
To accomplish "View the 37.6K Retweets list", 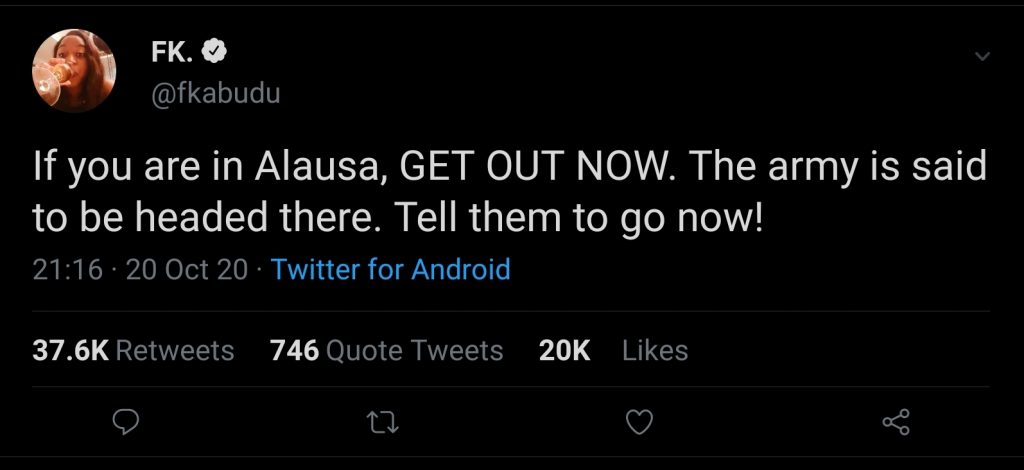I will [134, 351].
